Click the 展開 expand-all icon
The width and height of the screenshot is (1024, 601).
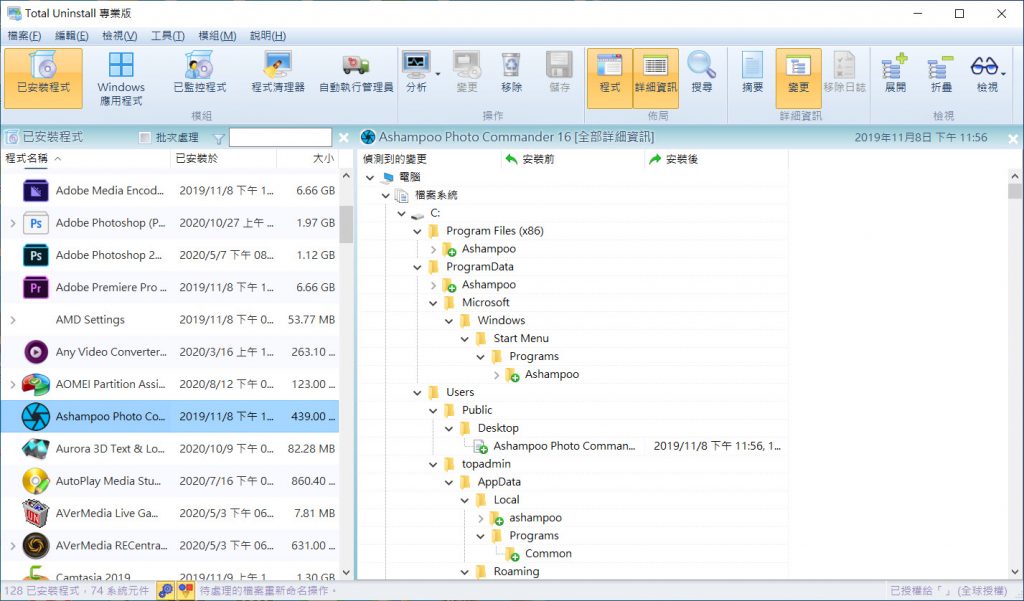click(894, 75)
